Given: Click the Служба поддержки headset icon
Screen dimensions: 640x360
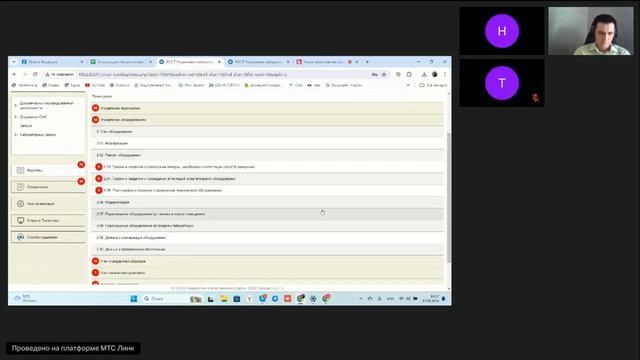Looking at the screenshot, I should click(20, 237).
